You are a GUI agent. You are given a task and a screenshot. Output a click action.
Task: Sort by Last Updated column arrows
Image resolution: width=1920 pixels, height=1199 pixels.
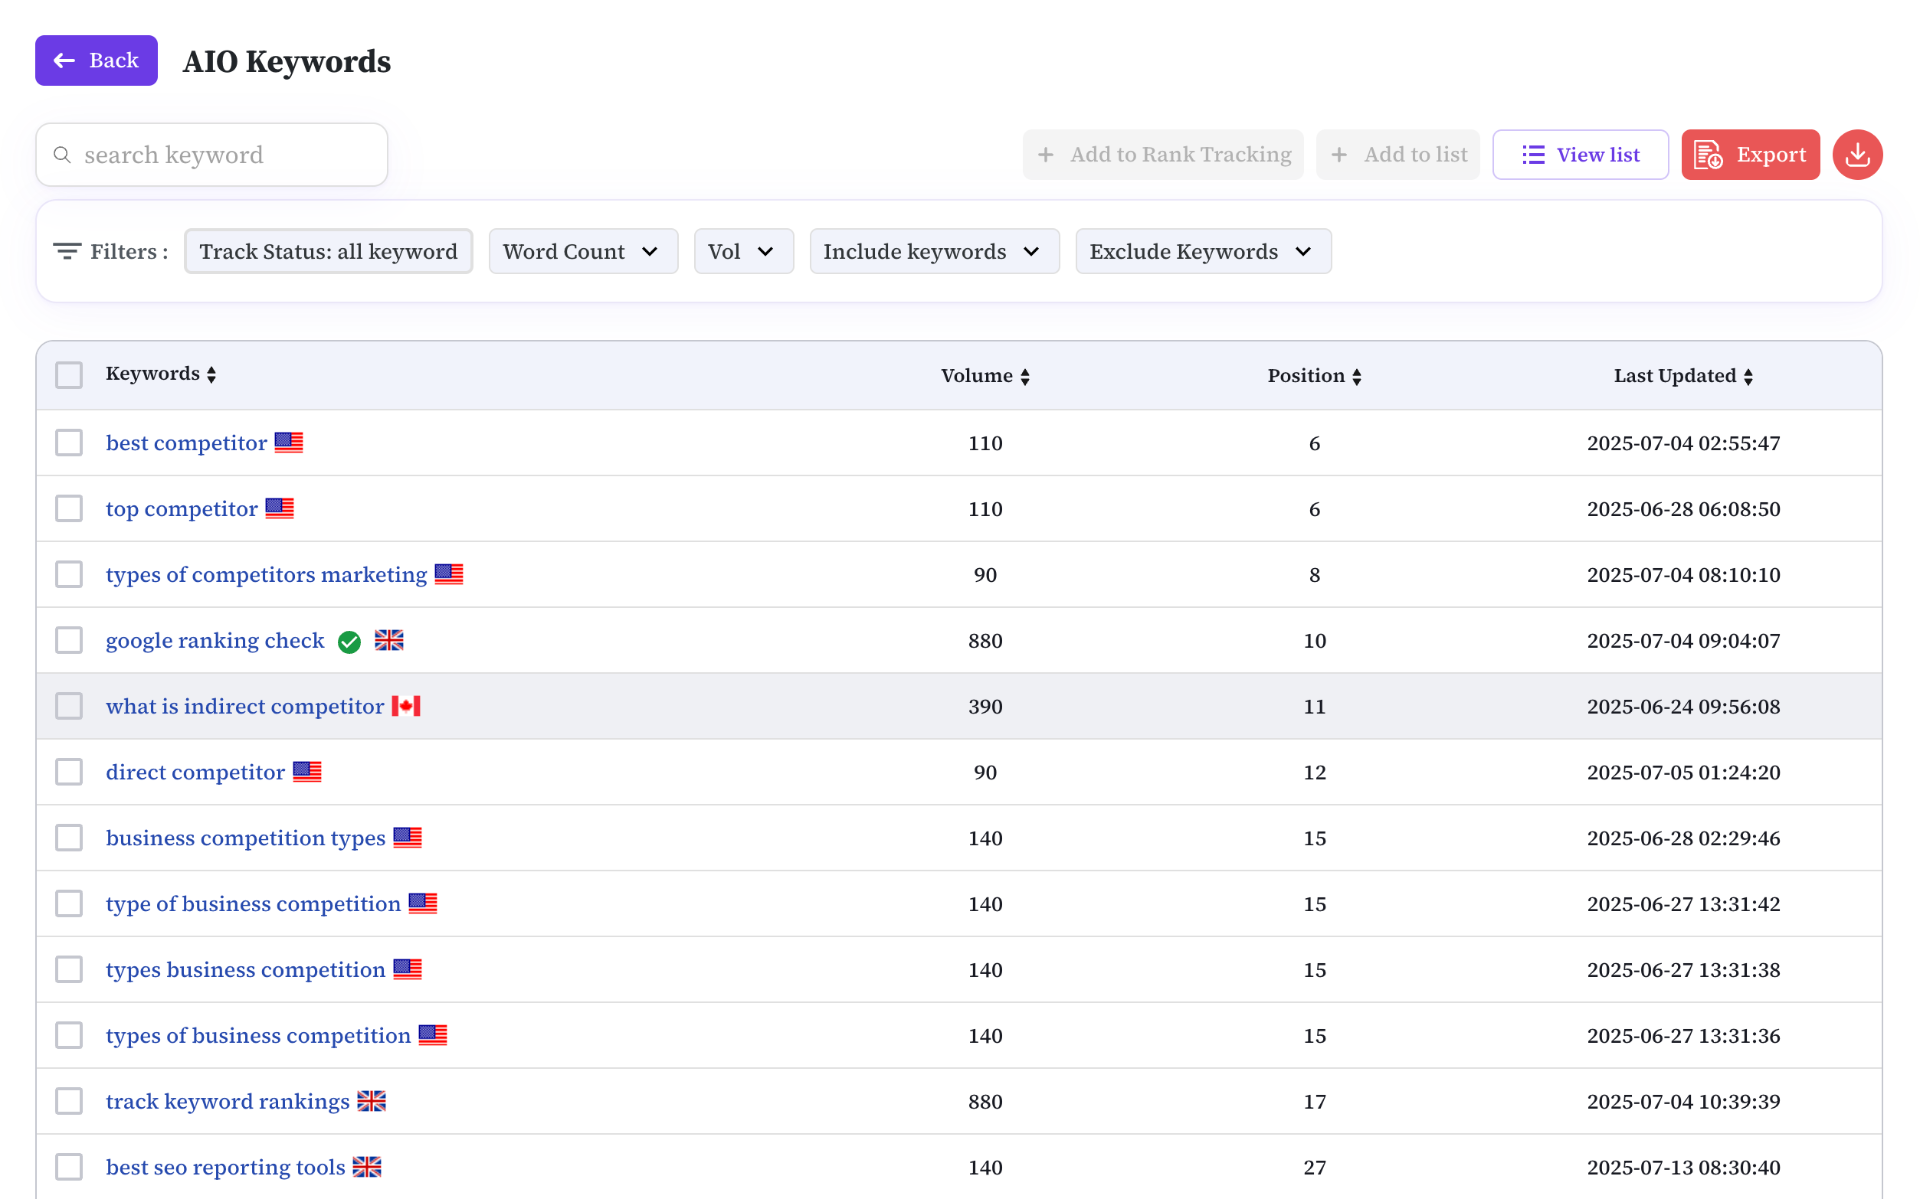point(1748,377)
